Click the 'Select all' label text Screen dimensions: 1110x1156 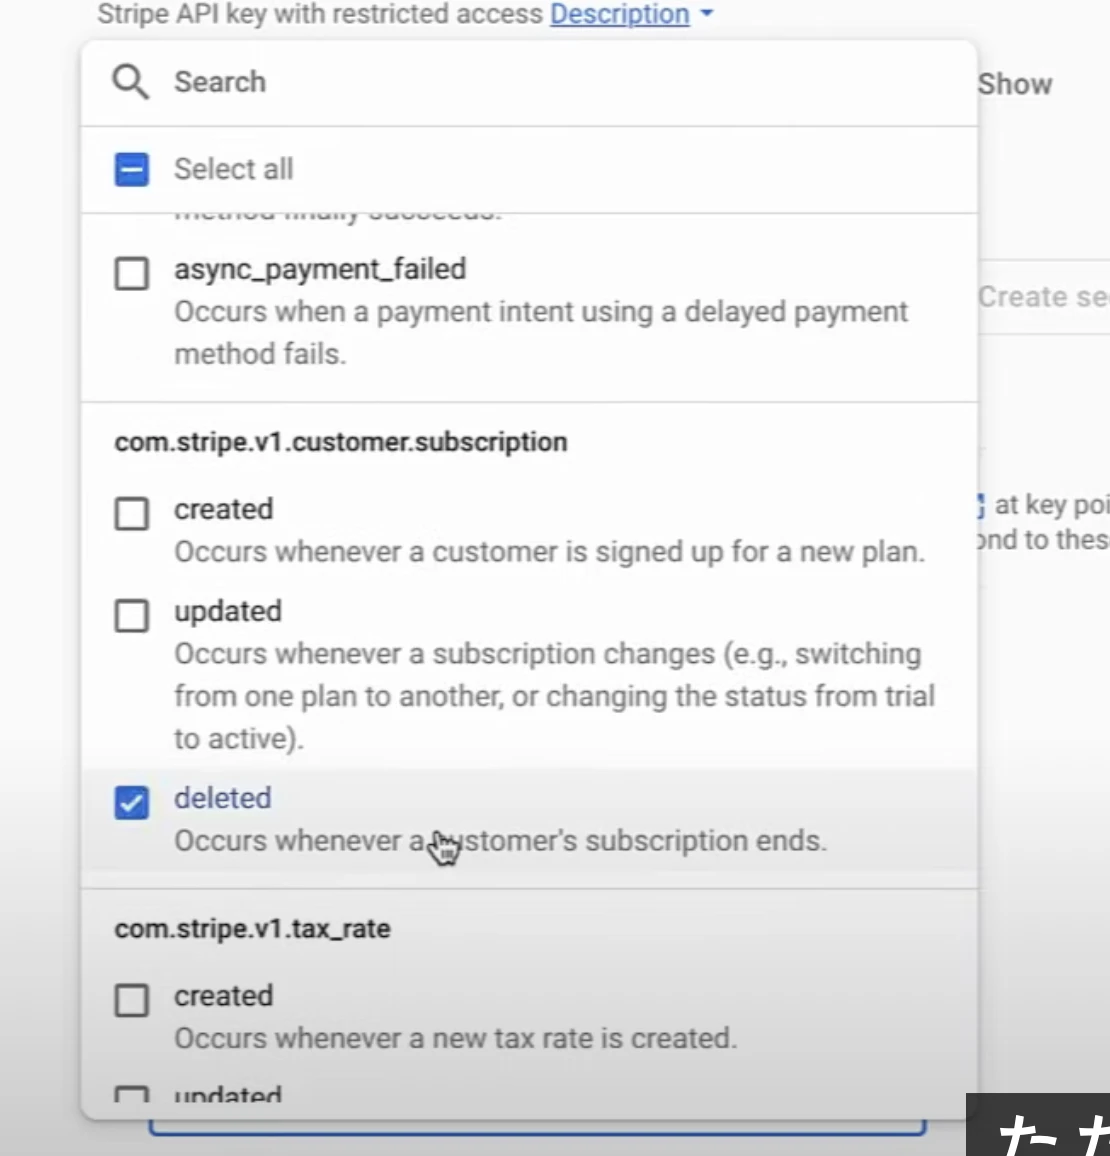[x=234, y=169]
